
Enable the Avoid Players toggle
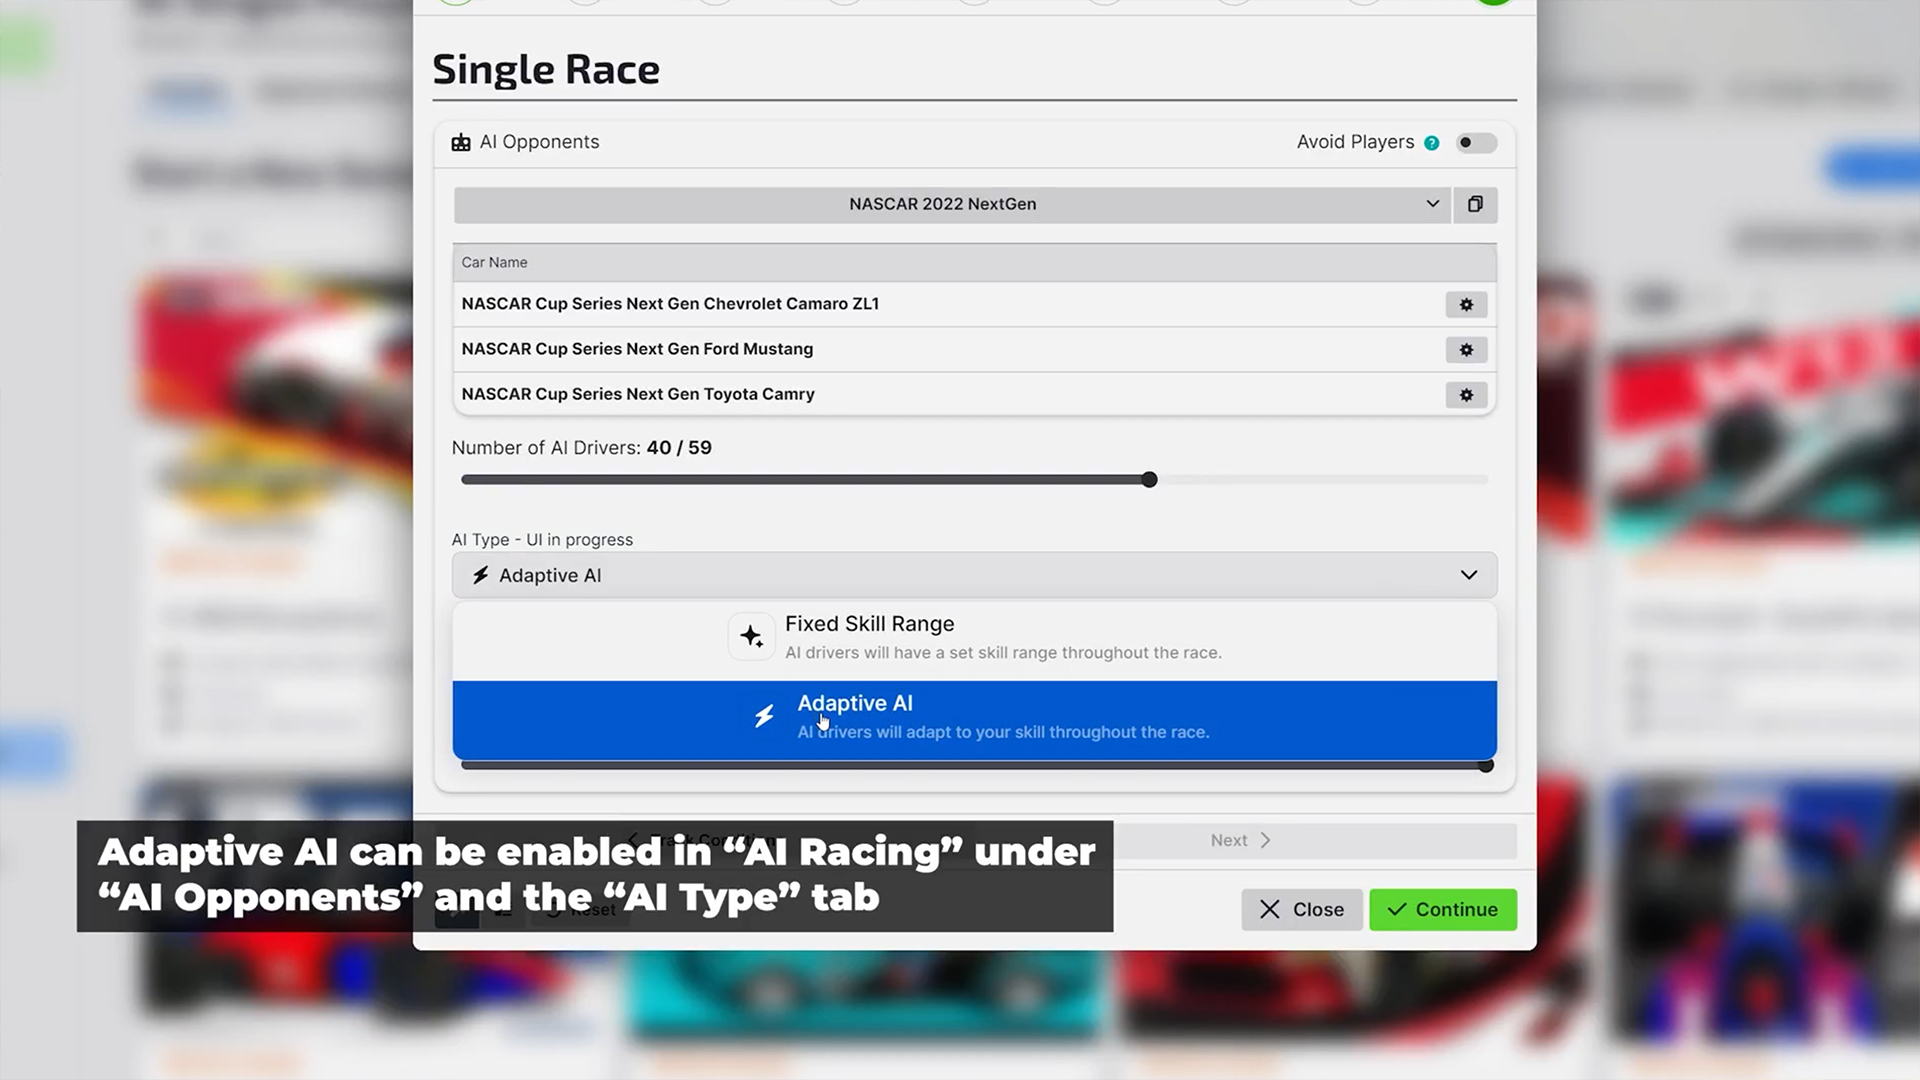tap(1476, 142)
